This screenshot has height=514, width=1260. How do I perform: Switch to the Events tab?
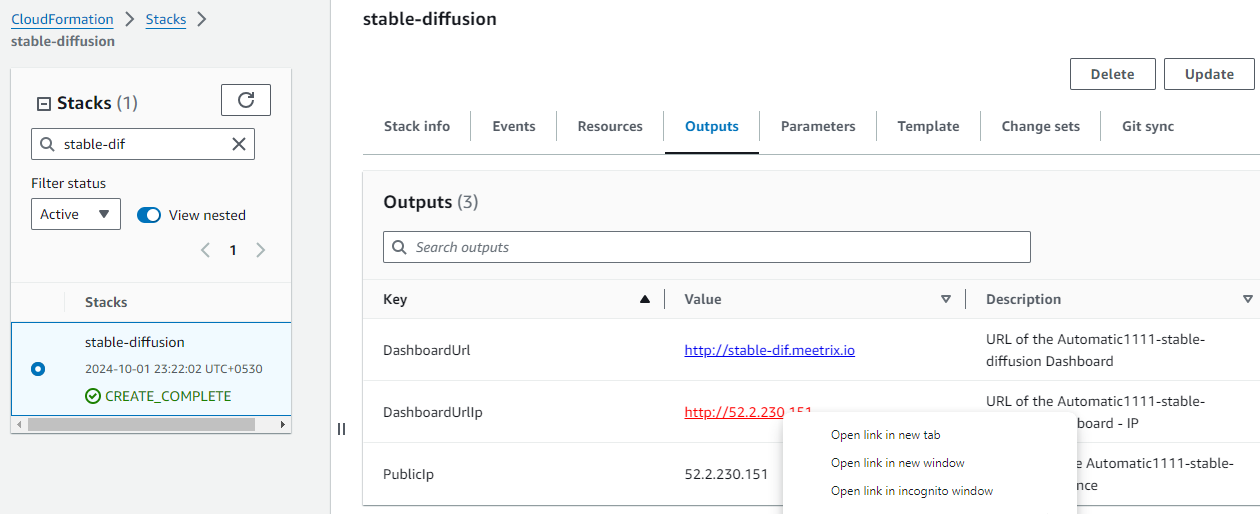click(x=514, y=126)
